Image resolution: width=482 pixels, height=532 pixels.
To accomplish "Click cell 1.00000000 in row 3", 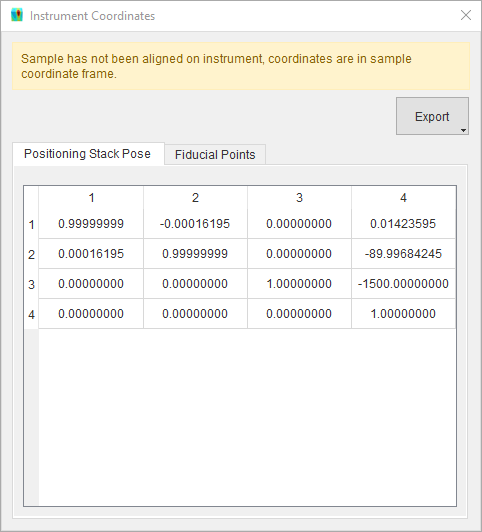I will (299, 284).
